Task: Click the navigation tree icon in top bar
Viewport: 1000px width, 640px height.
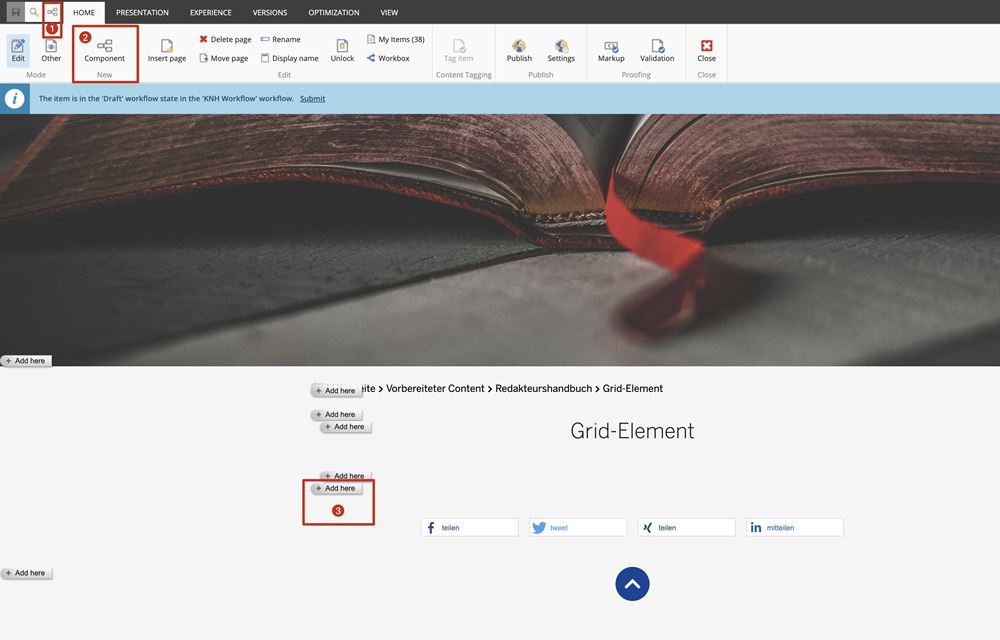Action: (x=52, y=12)
